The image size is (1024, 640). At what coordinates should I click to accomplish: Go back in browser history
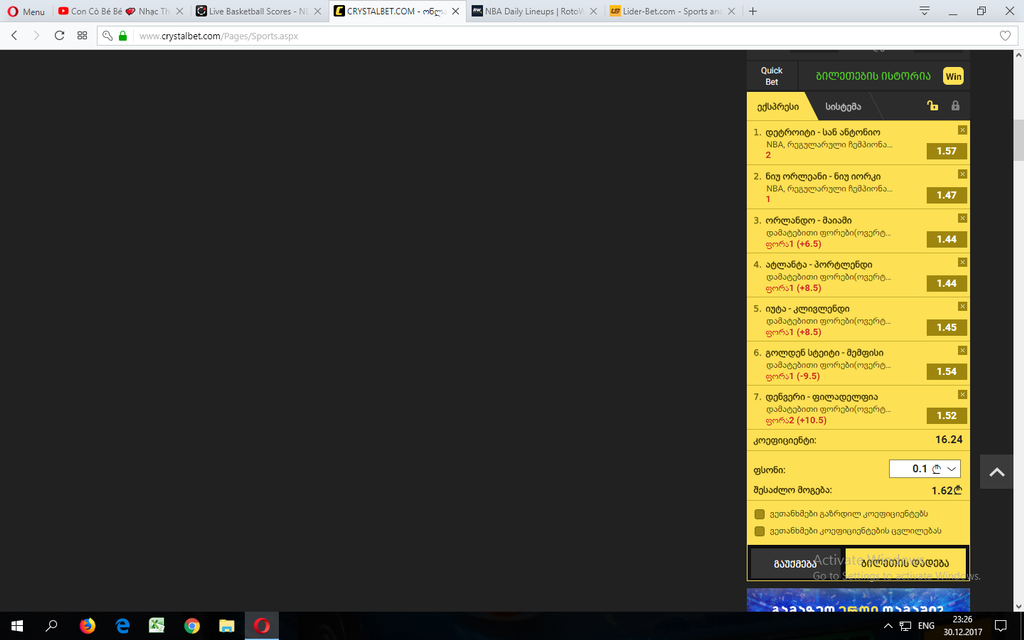coord(14,35)
